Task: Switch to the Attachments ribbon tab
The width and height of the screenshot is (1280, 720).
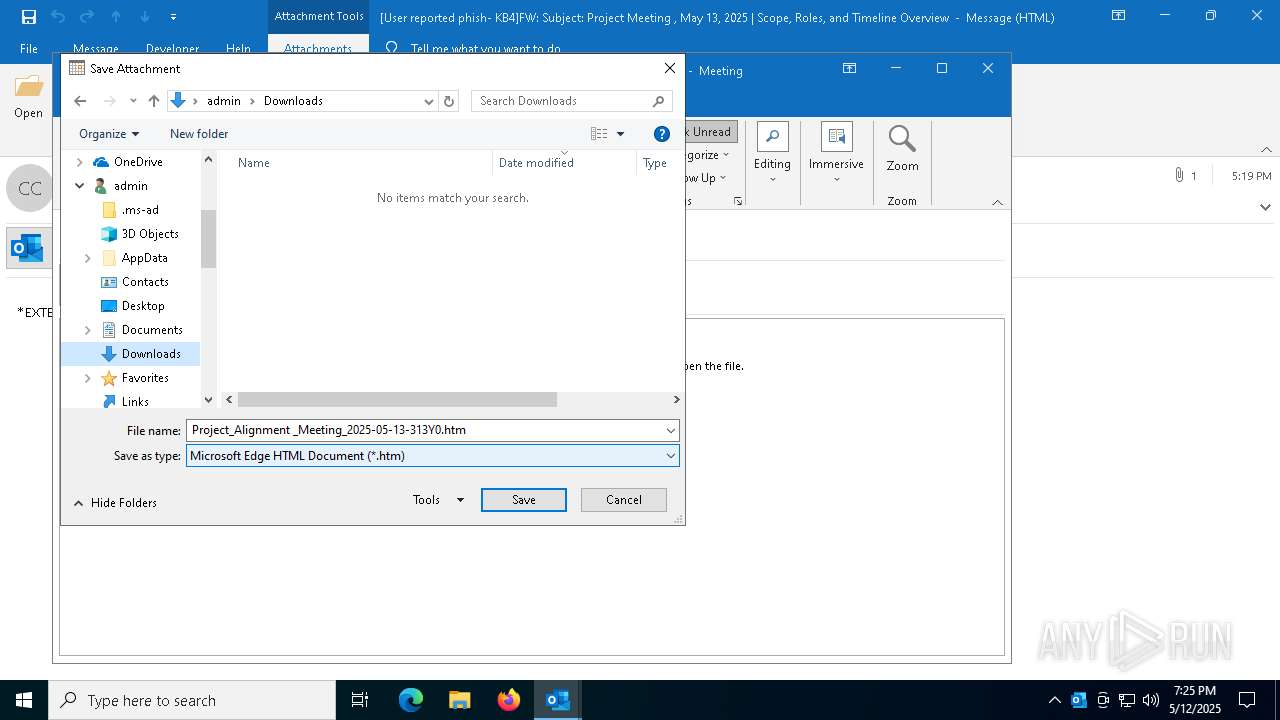Action: point(318,49)
